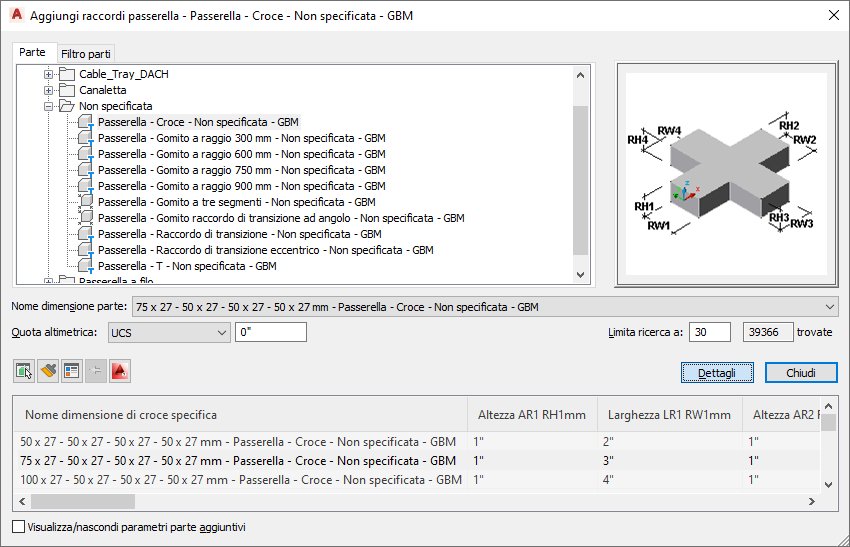Select the 50 x 27 - 50 x 27 table row name
Screen dimensions: 850x547
pos(238,442)
